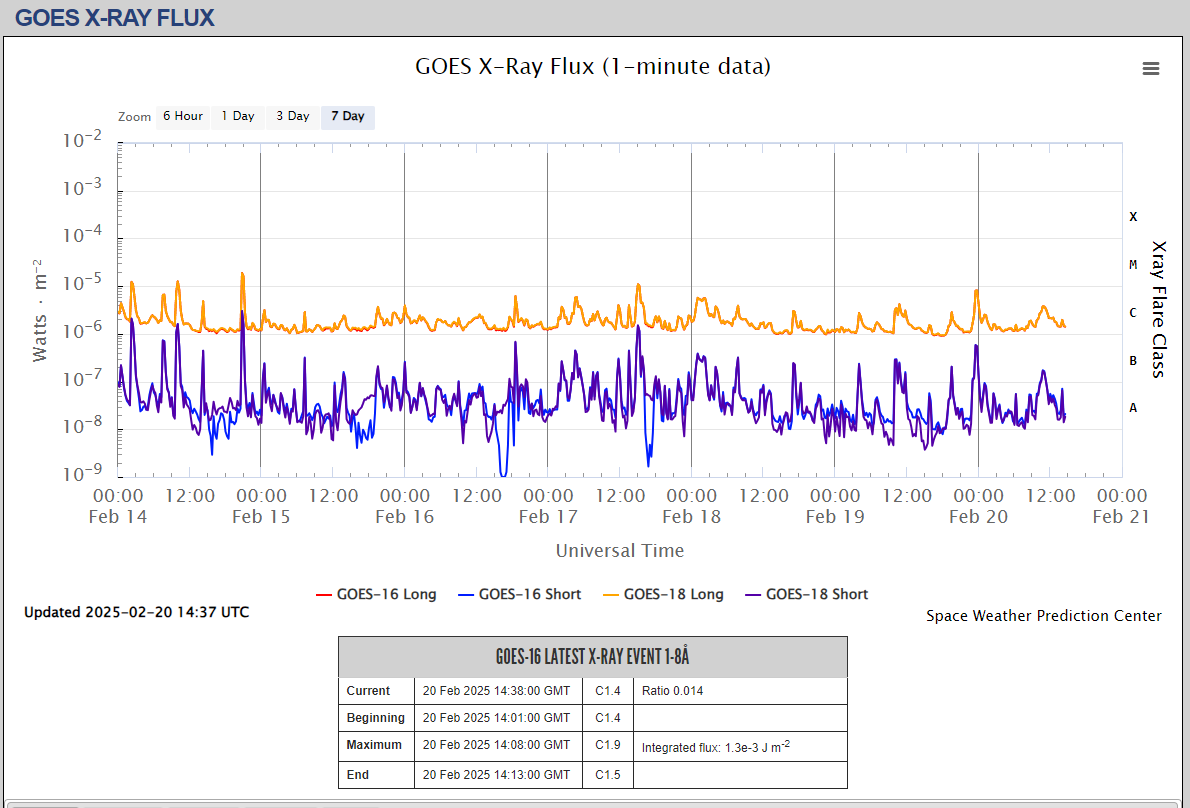Set zoom range to 6 Hour
The image size is (1190, 808).
point(183,116)
